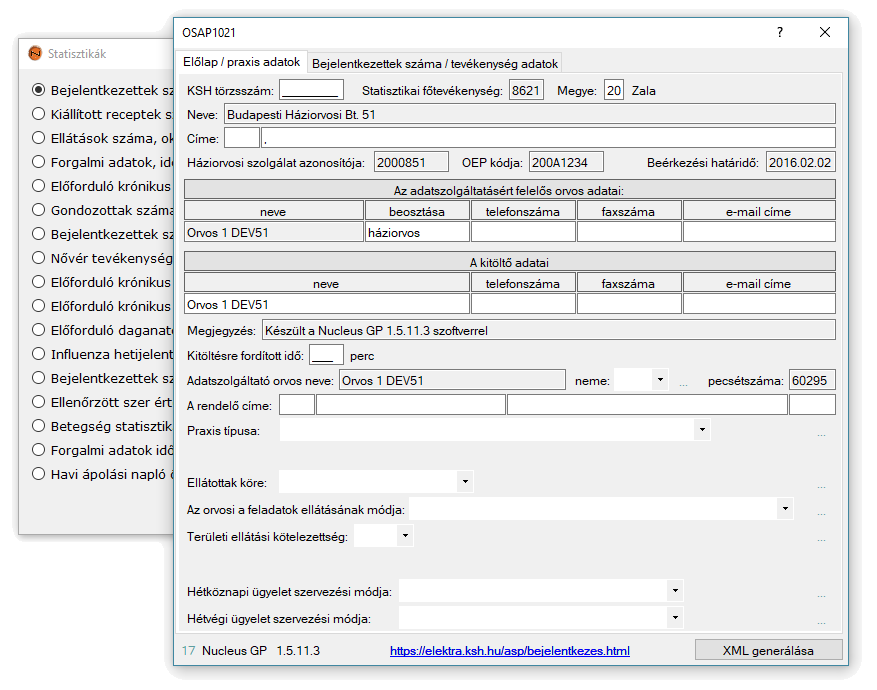Click the kitöltő telefonszáma cell
Image resolution: width=877 pixels, height=690 pixels.
523,304
